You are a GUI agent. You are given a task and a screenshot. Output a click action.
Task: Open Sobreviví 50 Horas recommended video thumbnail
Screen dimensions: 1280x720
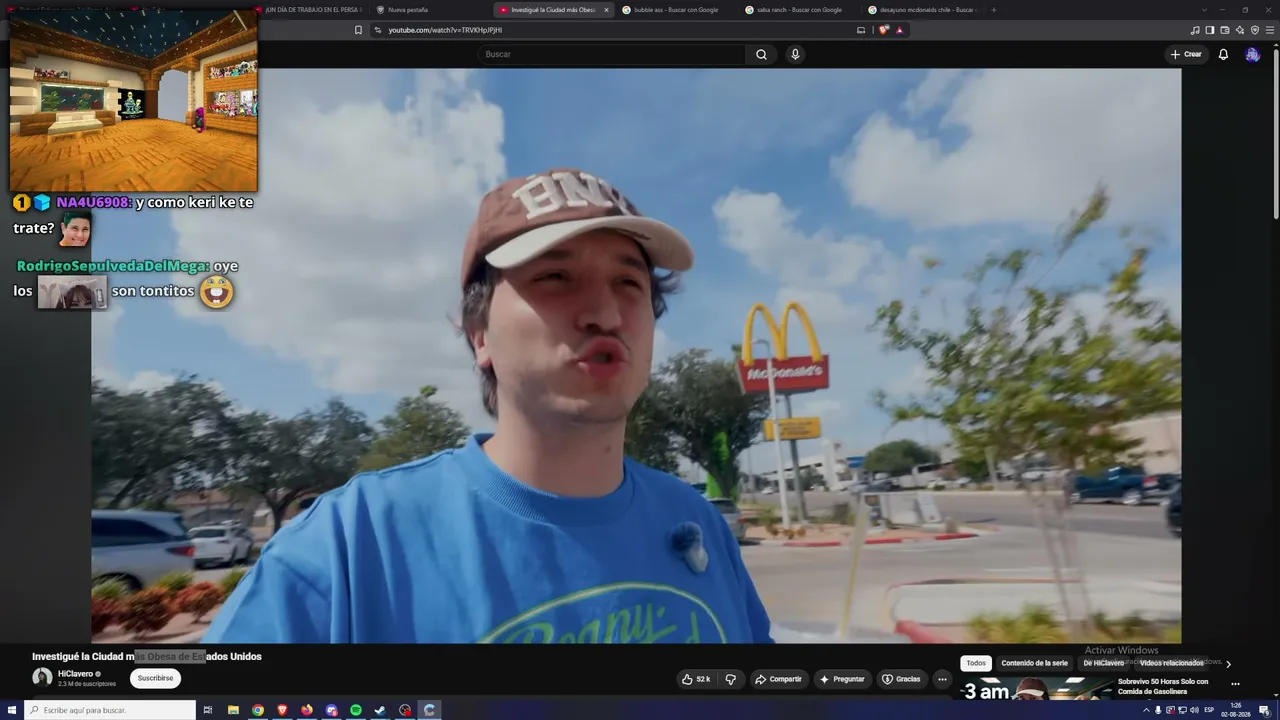(x=1037, y=689)
